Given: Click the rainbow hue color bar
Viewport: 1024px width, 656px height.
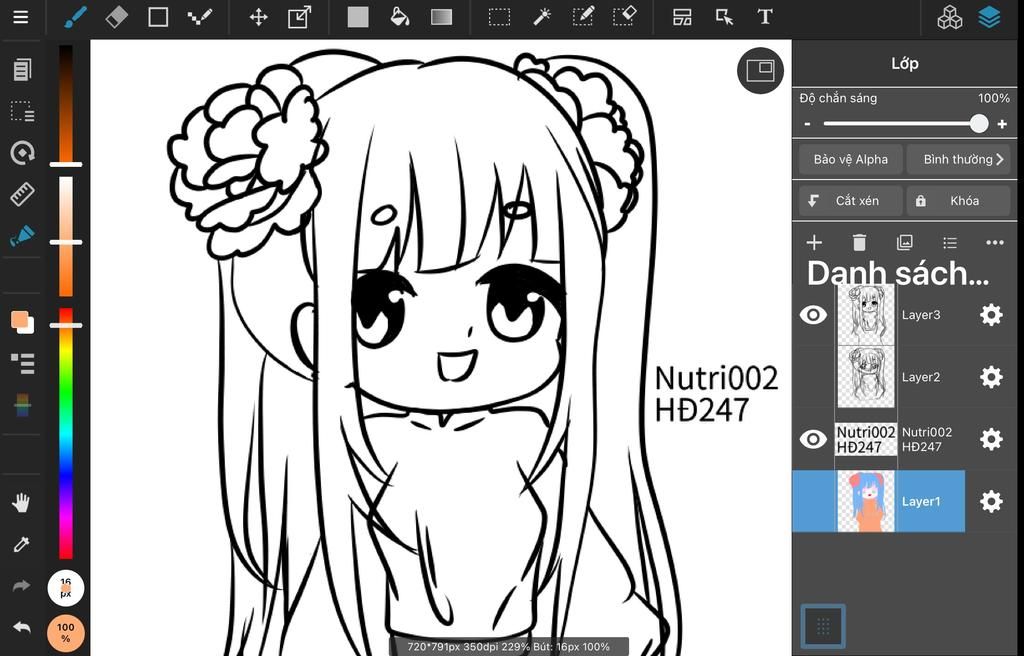Looking at the screenshot, I should 66,433.
